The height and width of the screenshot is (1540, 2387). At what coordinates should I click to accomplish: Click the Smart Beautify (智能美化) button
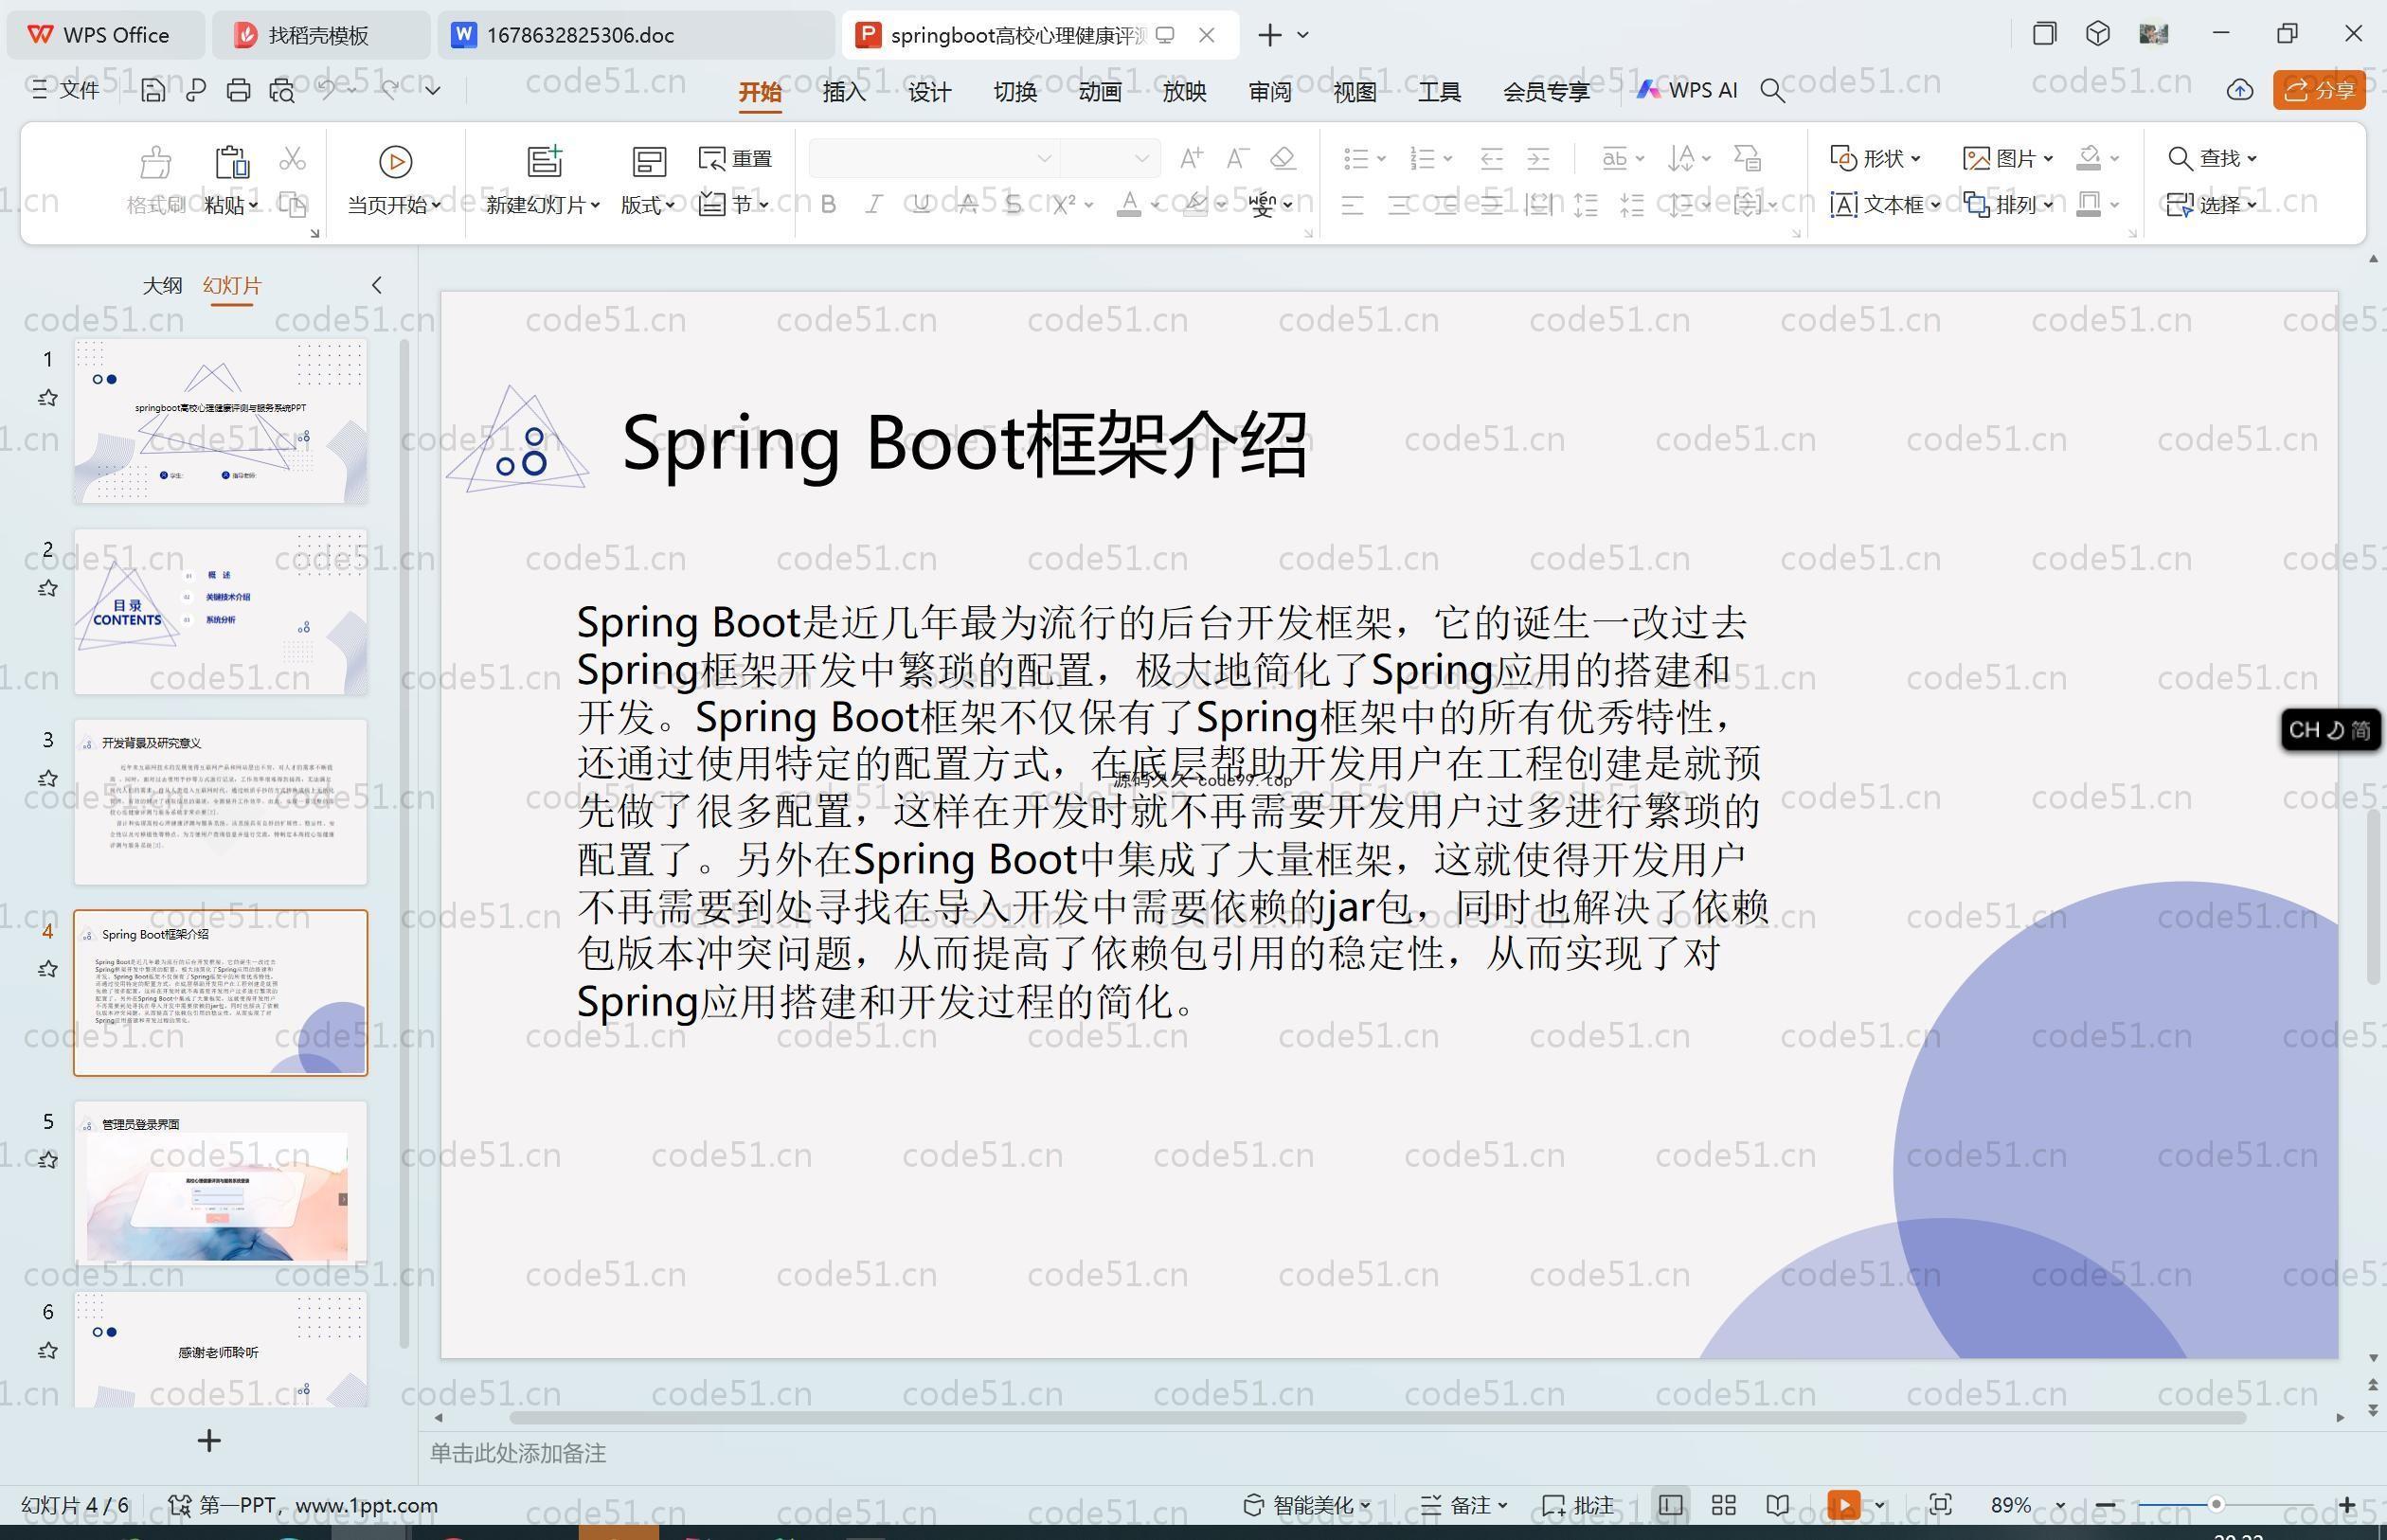tap(1307, 1505)
